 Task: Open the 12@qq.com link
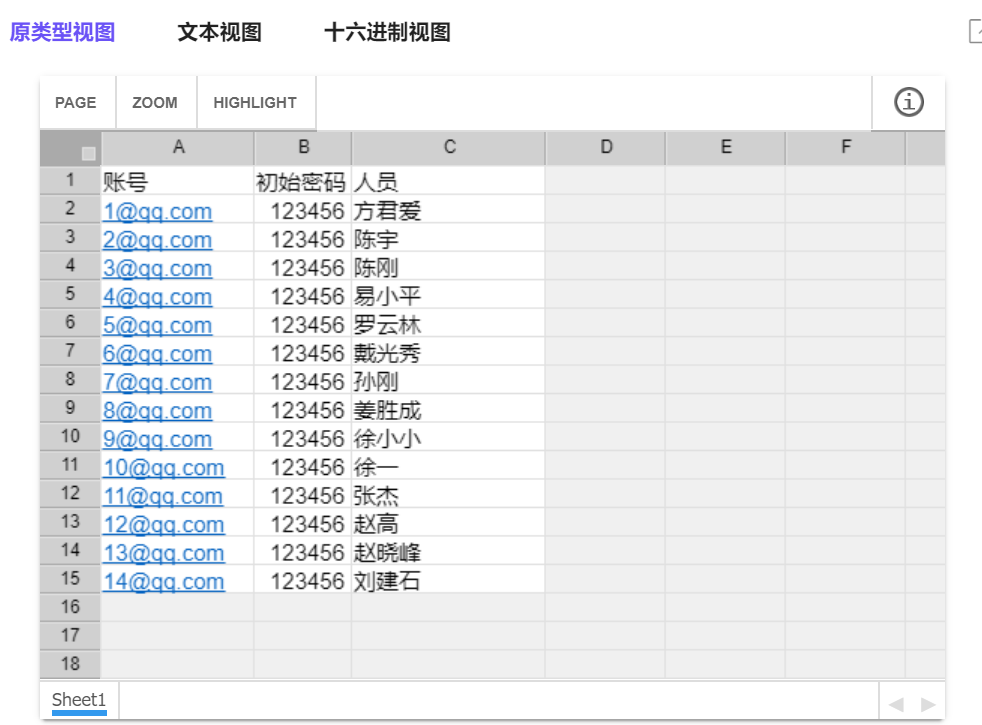163,525
